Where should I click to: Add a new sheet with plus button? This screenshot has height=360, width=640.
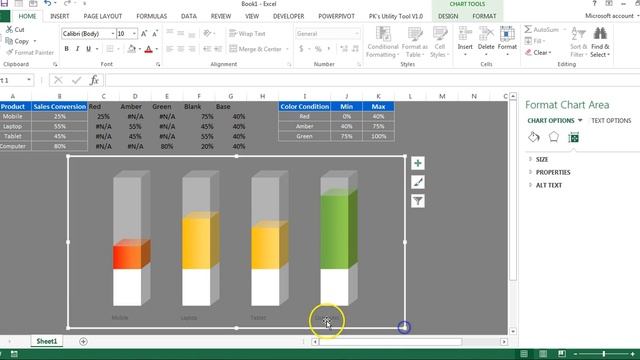coord(83,341)
